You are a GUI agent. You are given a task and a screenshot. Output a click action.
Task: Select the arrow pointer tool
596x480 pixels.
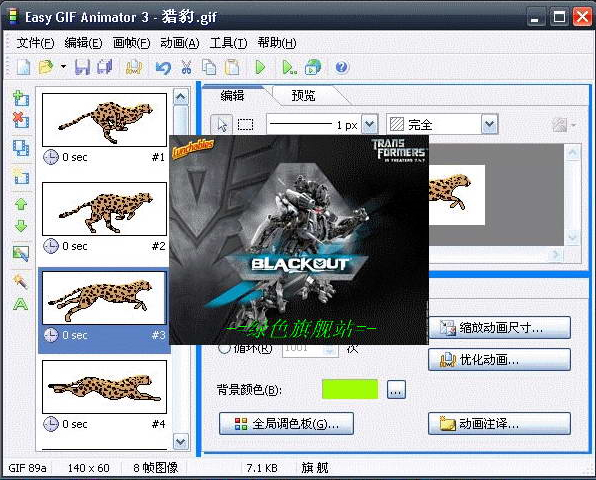tap(222, 125)
